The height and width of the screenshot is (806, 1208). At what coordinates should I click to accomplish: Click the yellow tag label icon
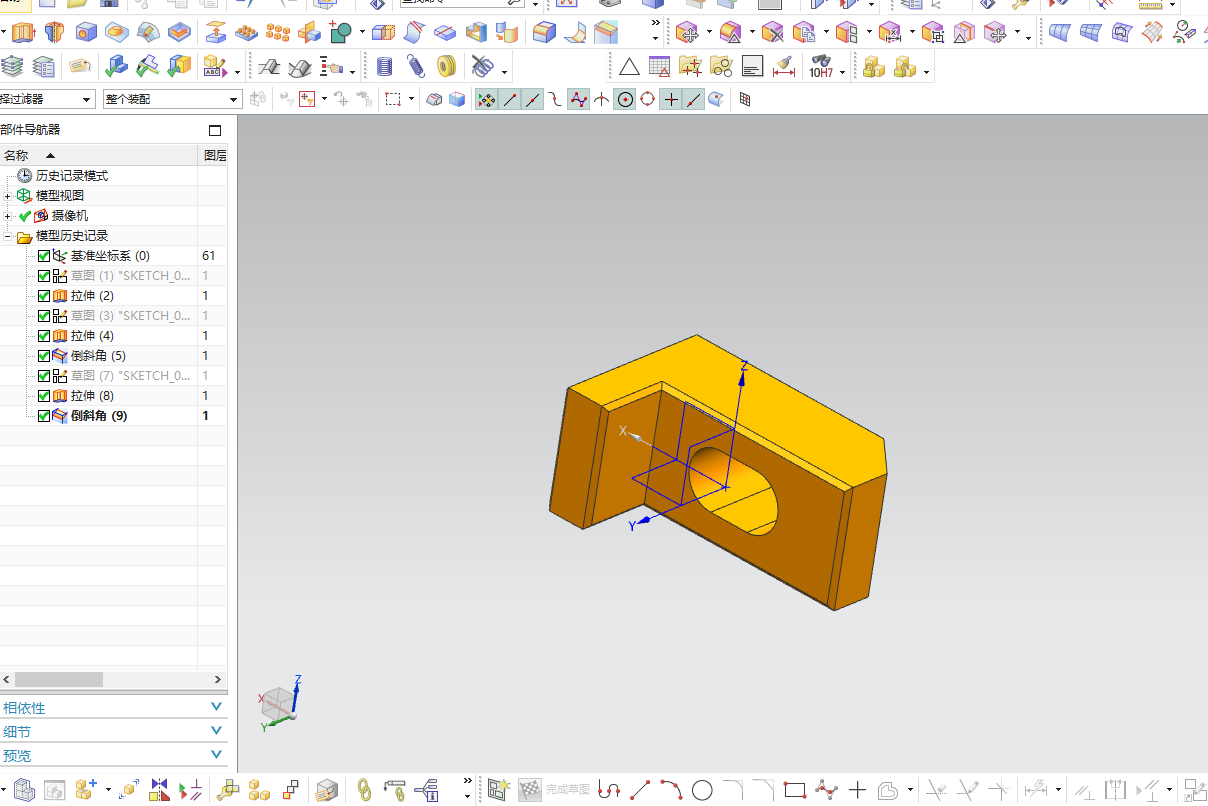[x=79, y=67]
